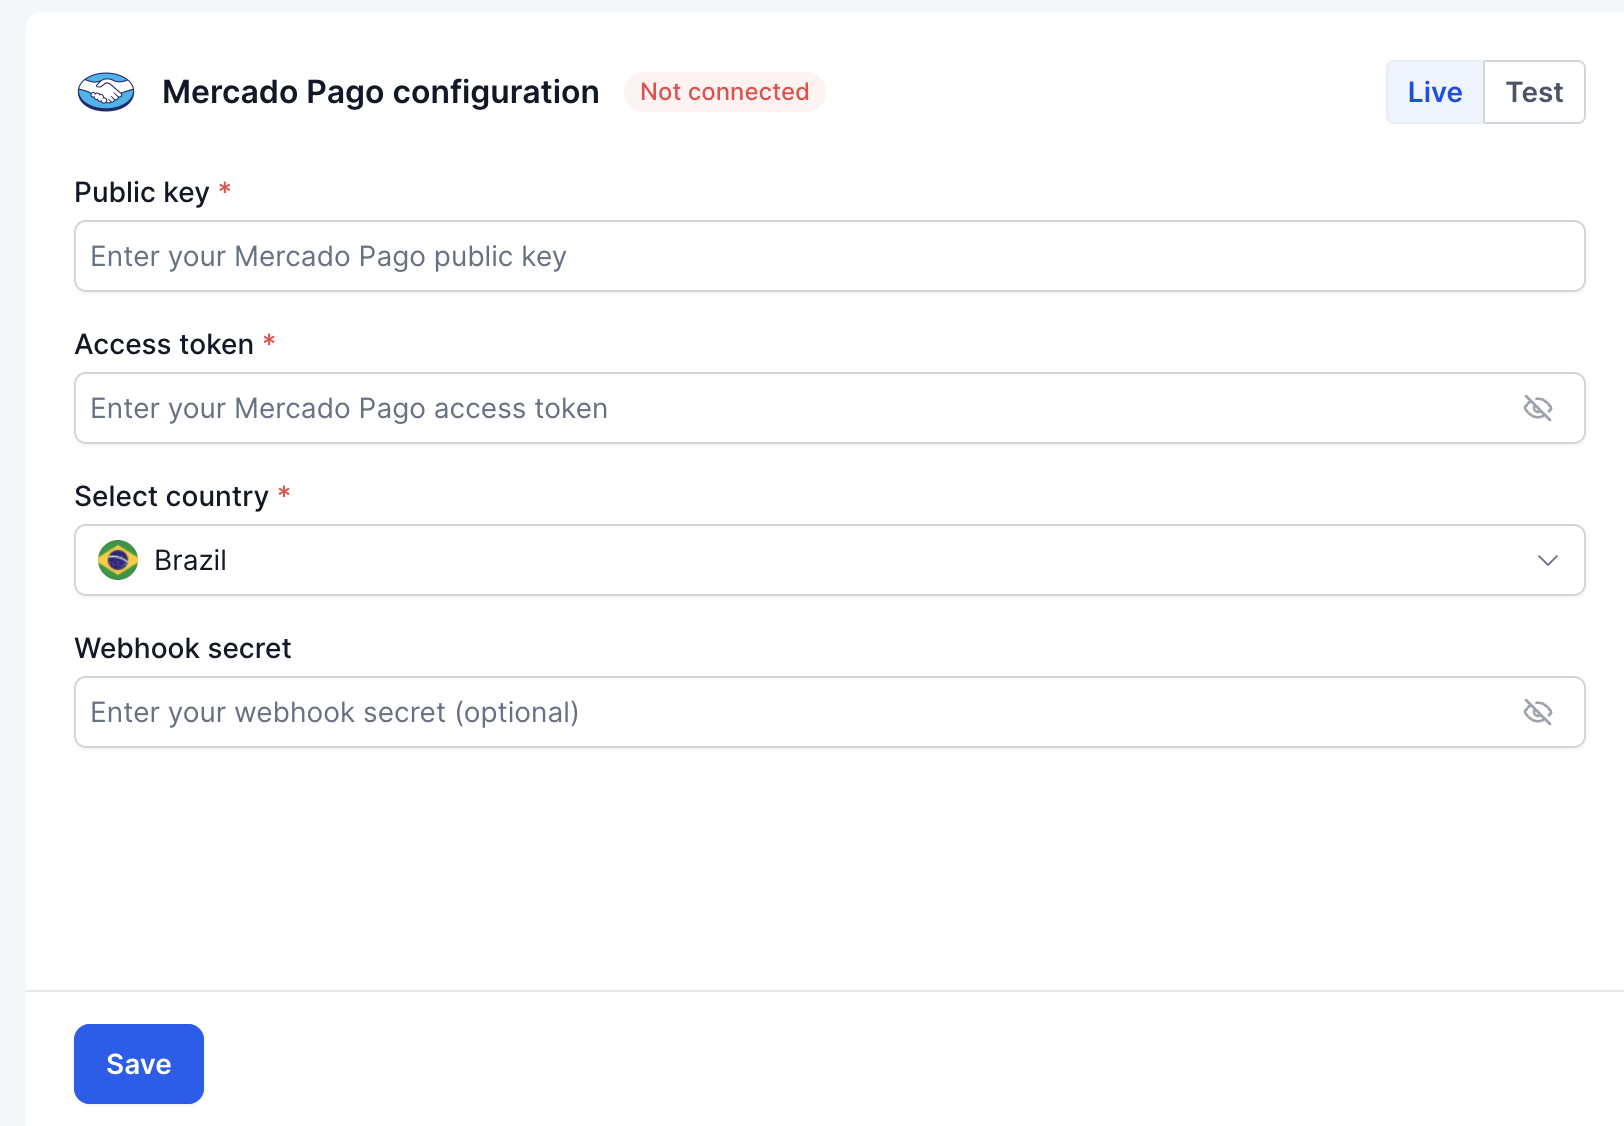Focus the Public key input field
The image size is (1624, 1126).
(x=830, y=256)
